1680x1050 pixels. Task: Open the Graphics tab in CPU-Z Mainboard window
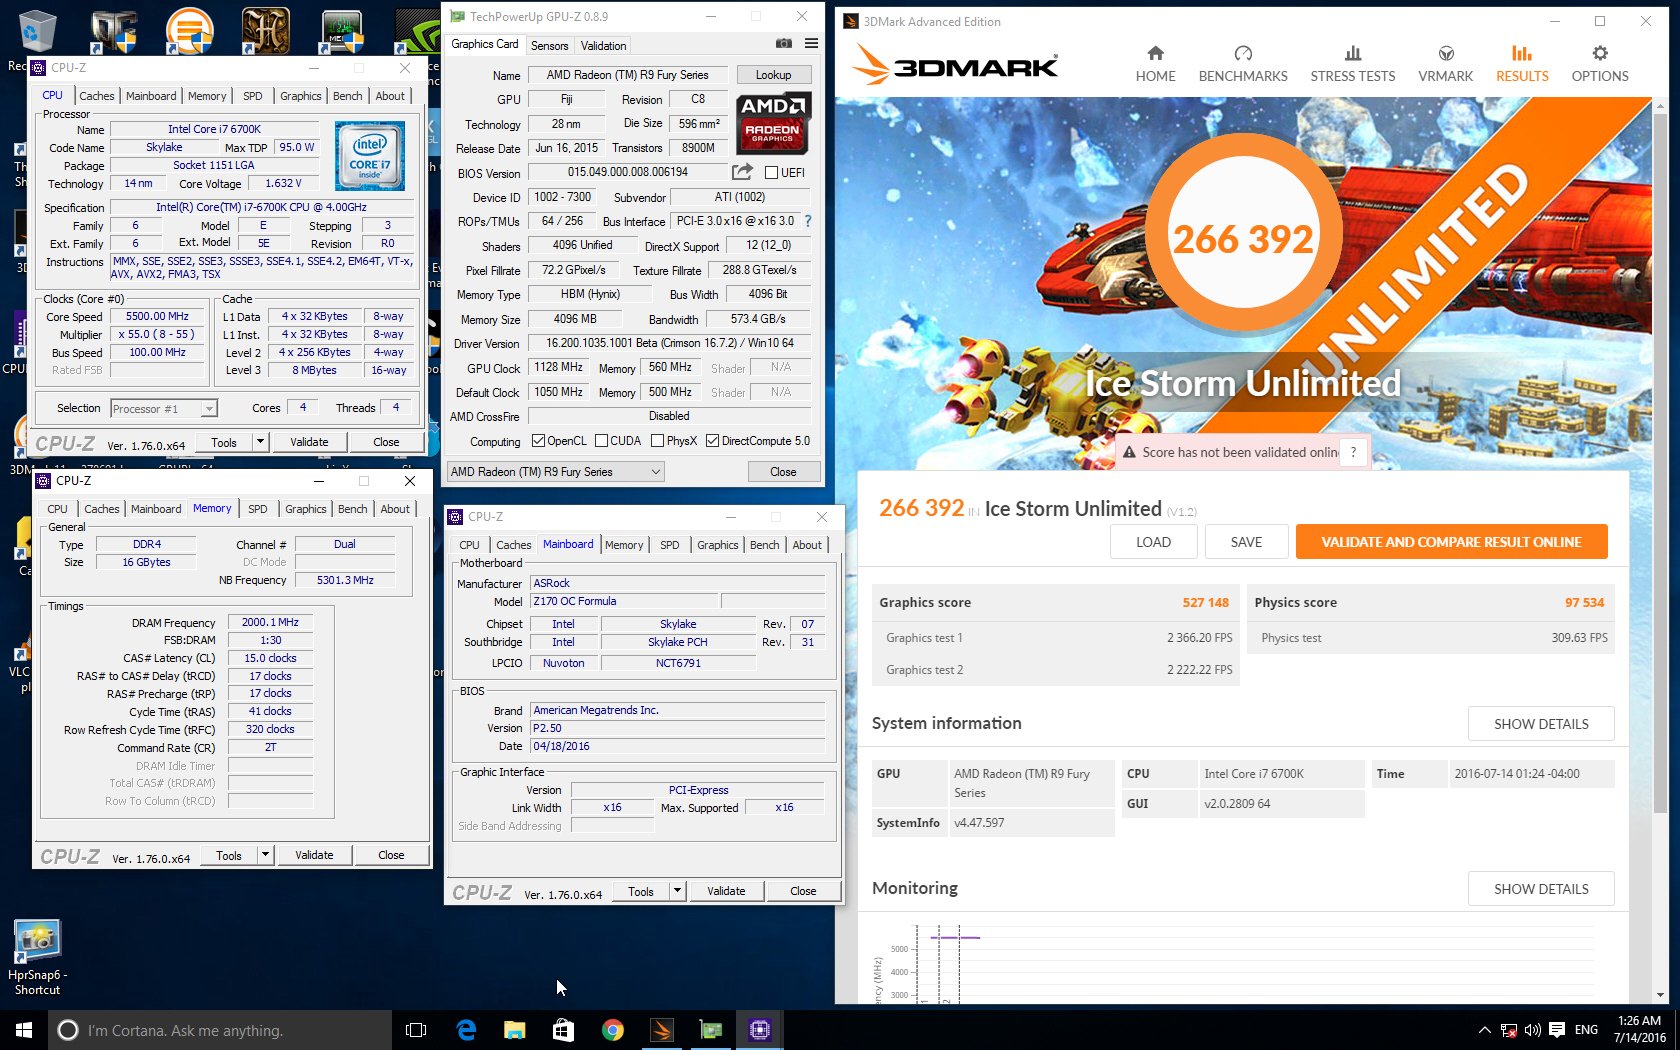click(x=718, y=545)
